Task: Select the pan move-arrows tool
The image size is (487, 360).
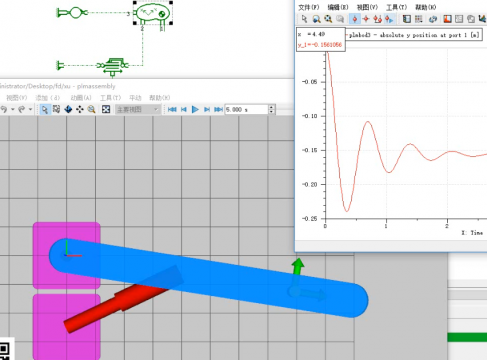Action: coord(80,109)
